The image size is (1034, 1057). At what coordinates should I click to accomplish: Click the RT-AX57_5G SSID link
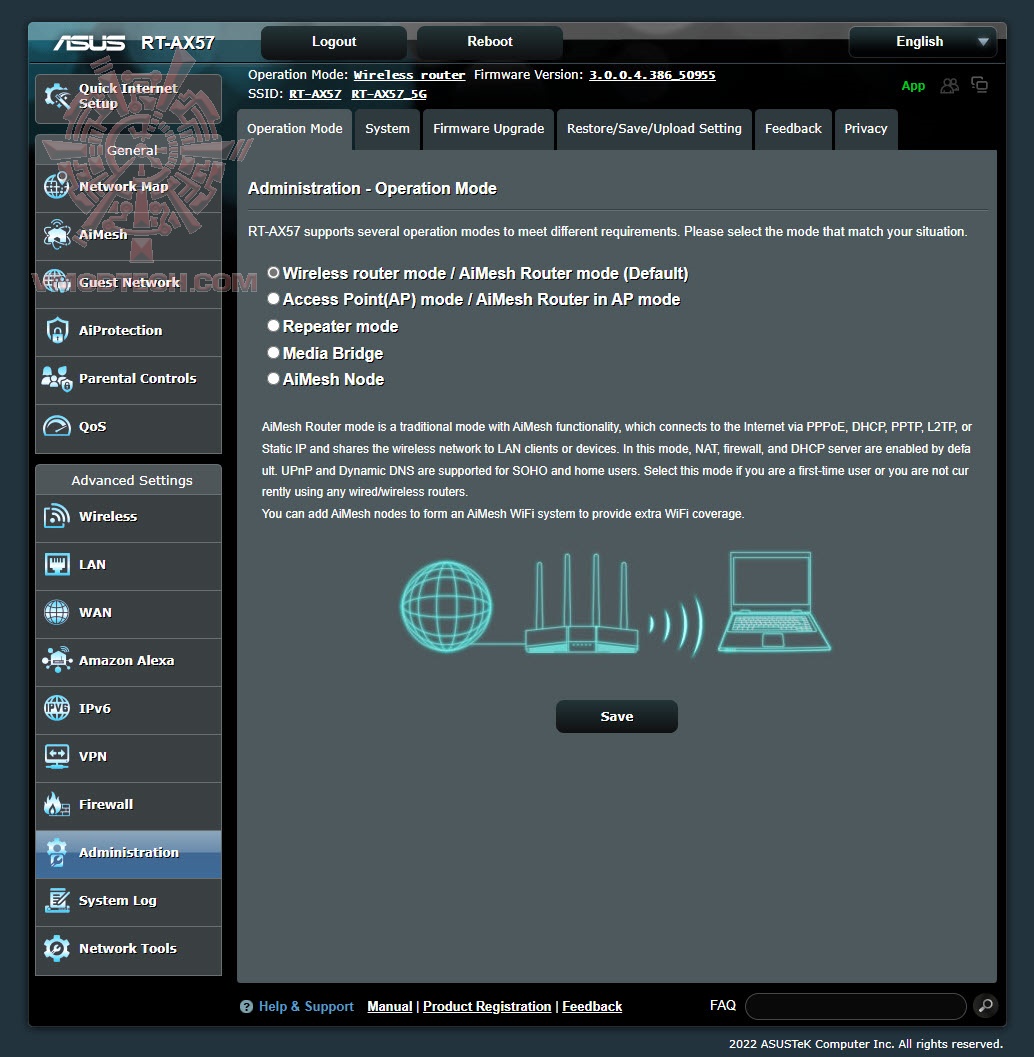pos(389,94)
